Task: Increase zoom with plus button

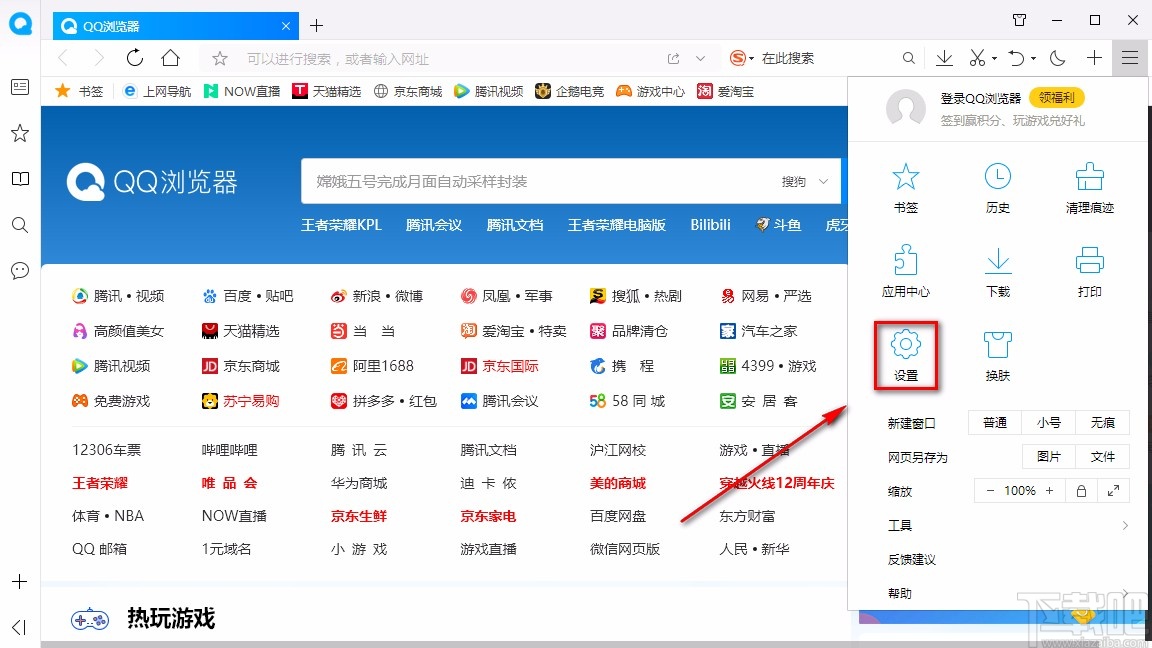Action: tap(1049, 491)
